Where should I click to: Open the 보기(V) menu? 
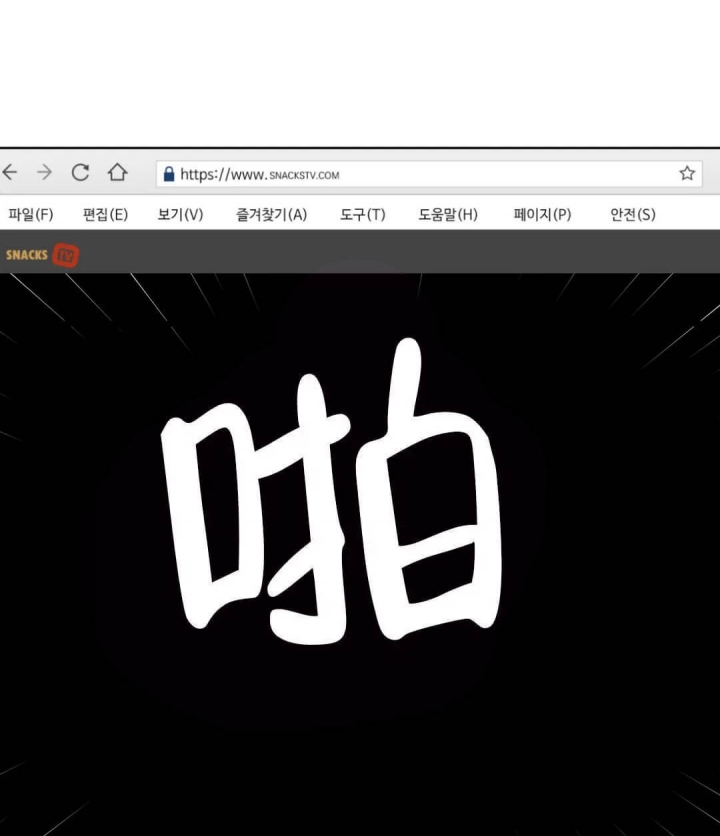click(x=180, y=215)
